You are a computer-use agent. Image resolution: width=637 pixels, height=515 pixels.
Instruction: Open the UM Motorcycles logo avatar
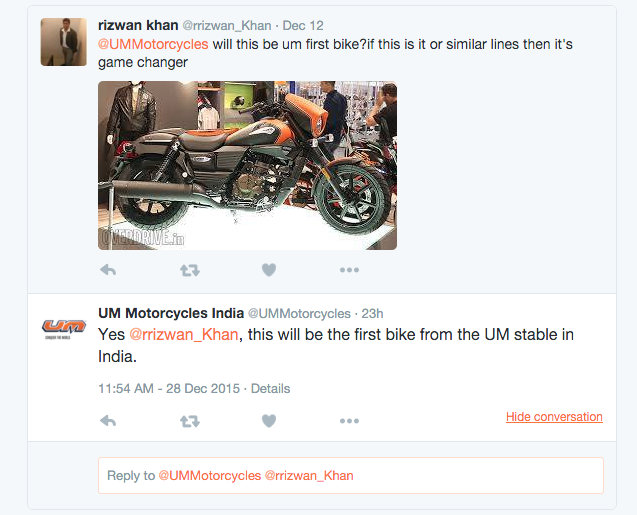[63, 328]
